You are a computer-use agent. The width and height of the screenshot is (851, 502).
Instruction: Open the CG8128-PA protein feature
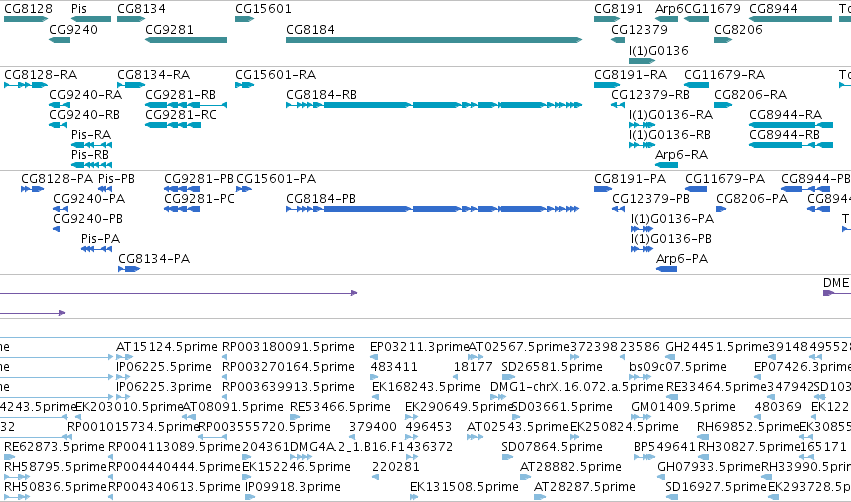(33, 189)
